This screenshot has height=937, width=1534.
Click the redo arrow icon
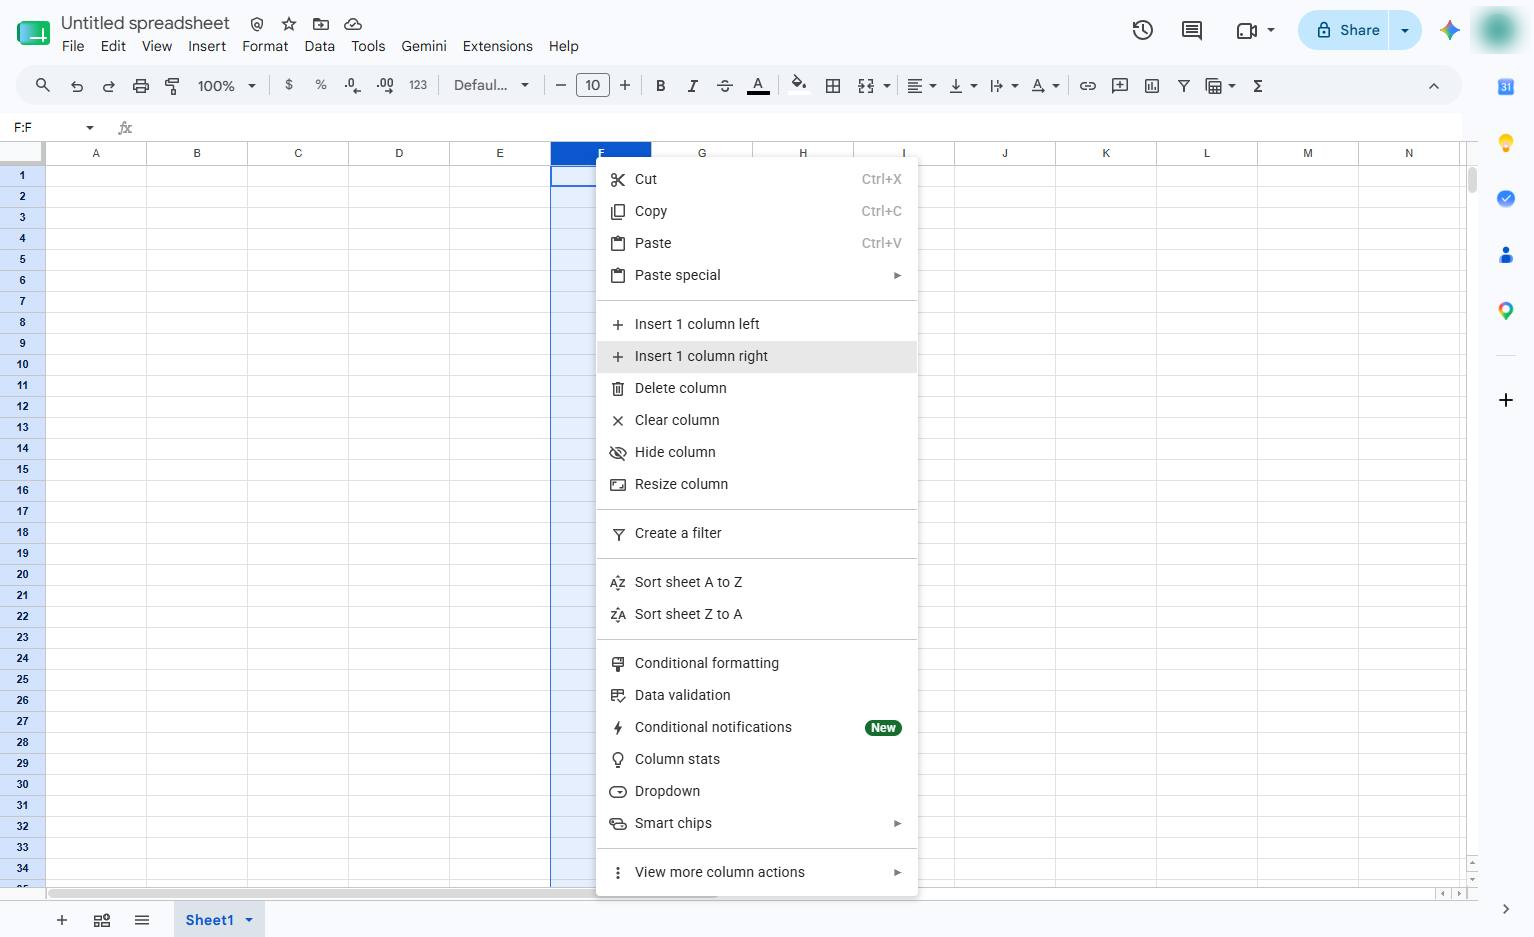coord(108,86)
